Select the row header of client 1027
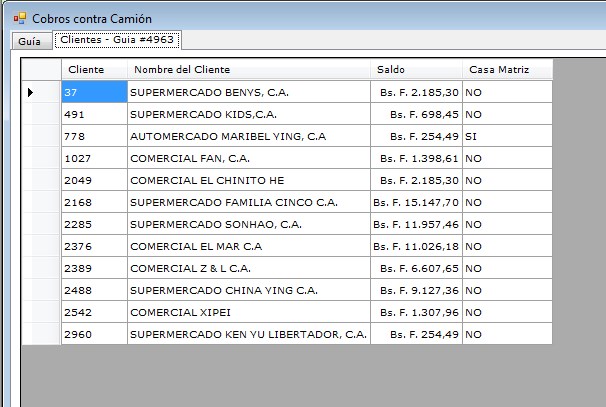Viewport: 606px width, 407px height. (41, 158)
